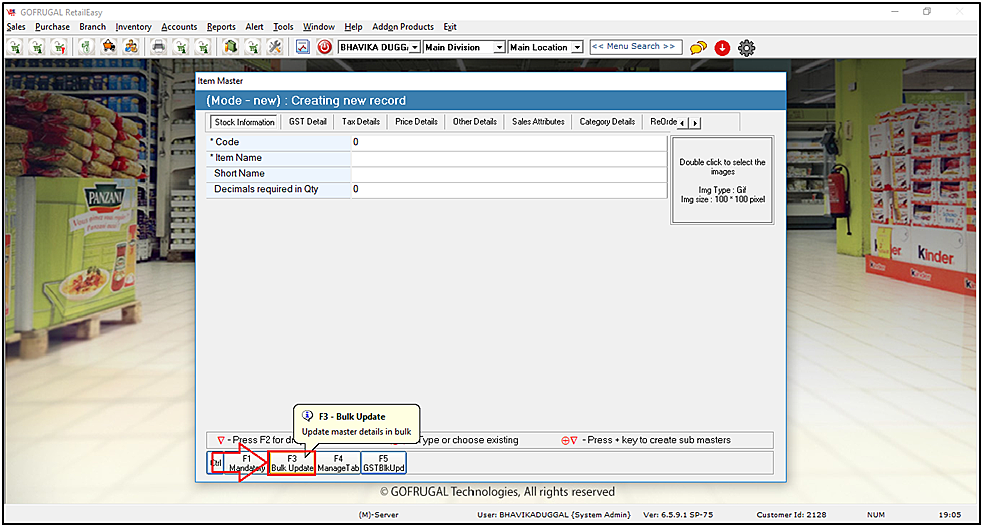Screen dimensions: 983x527
Task: Click the rupee money toolbar icon
Action: (86, 47)
